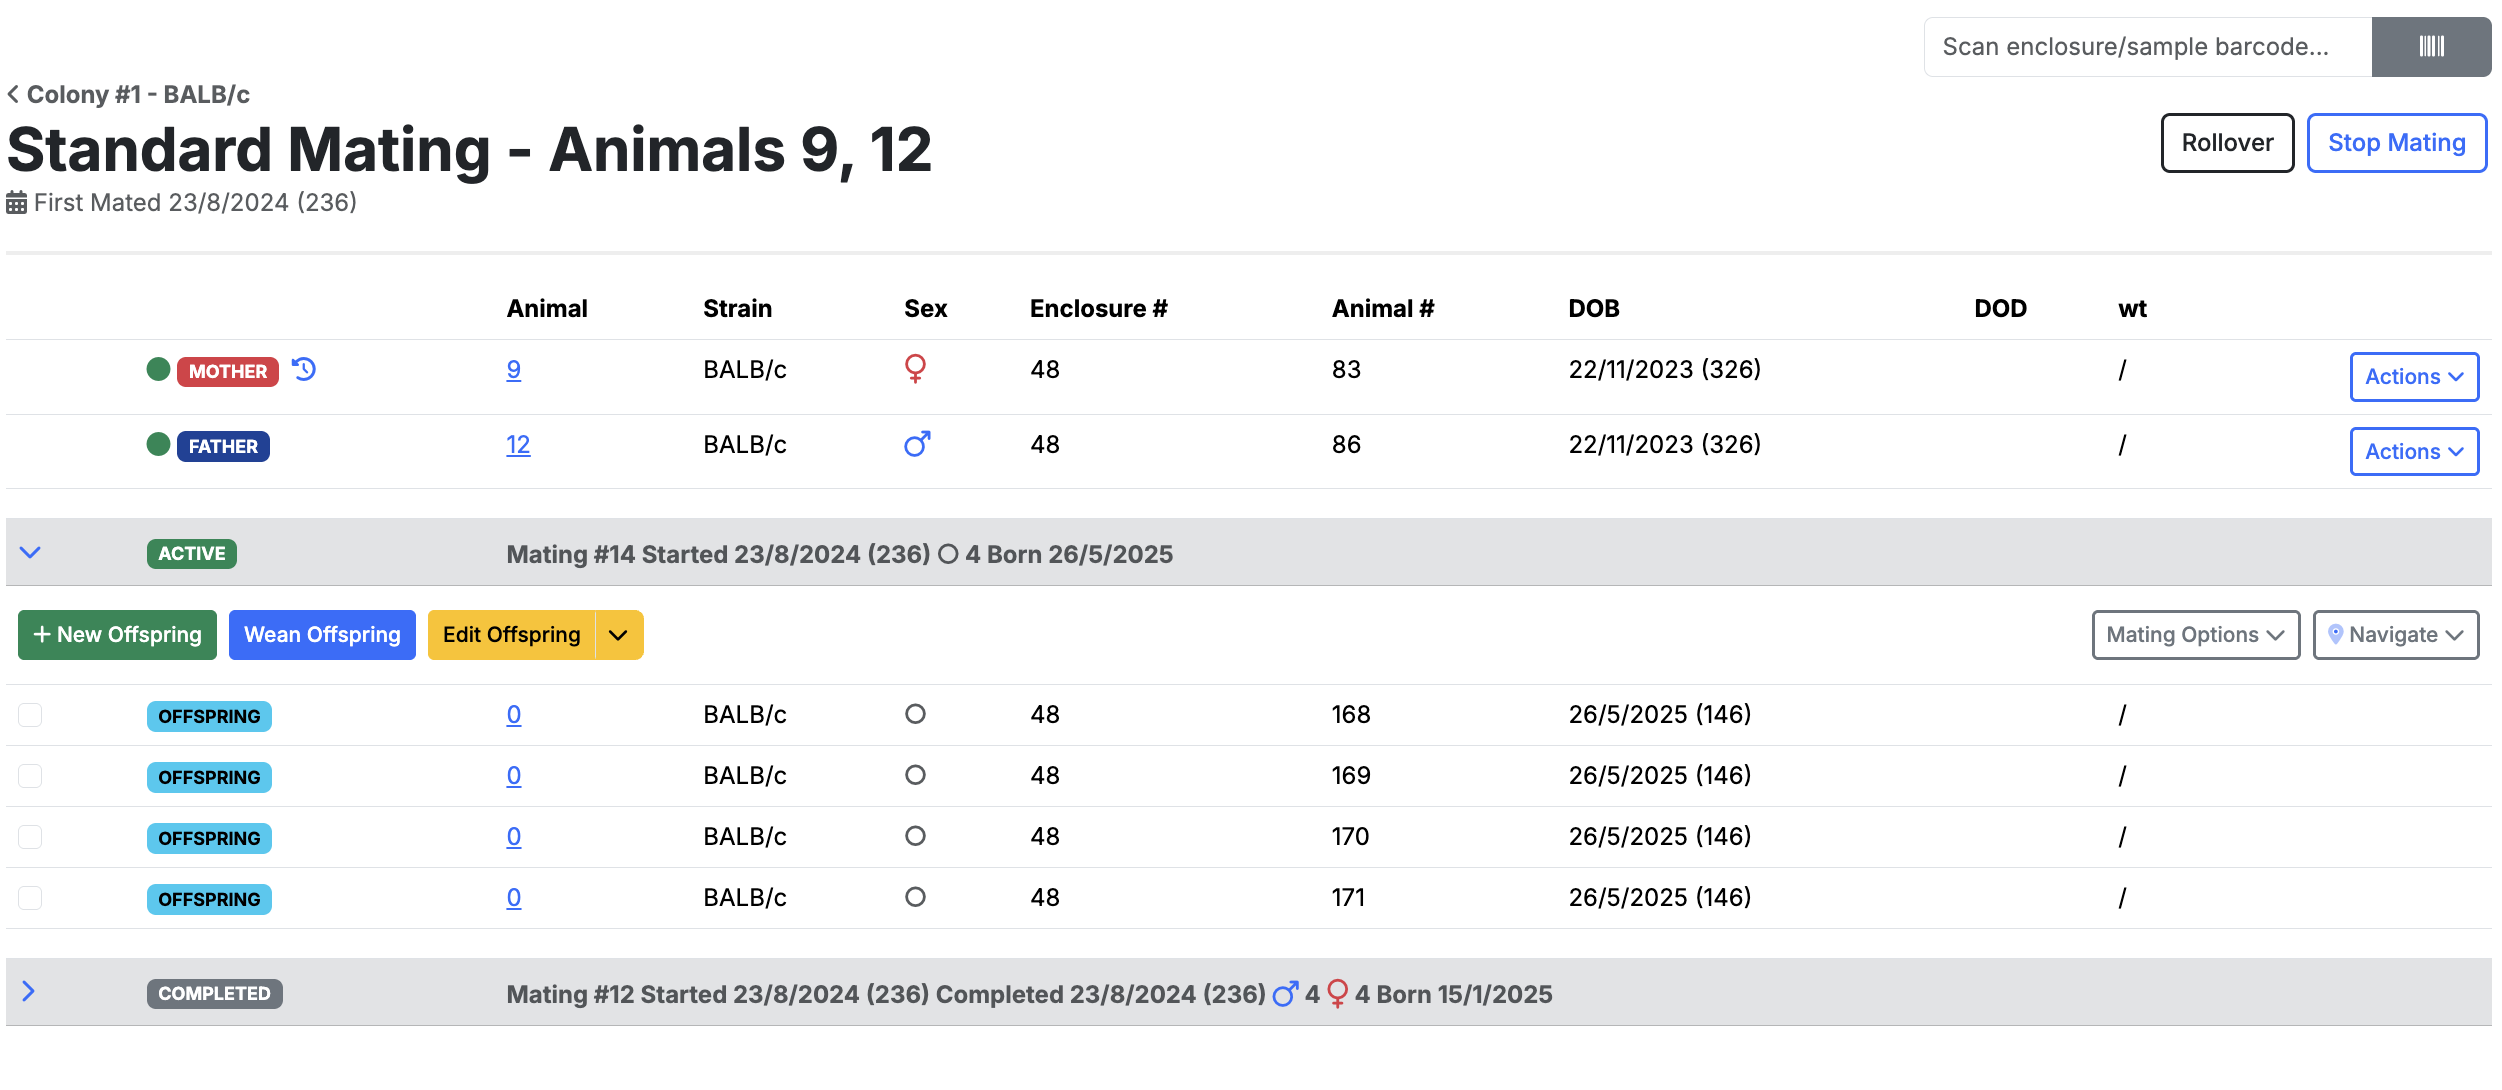
Task: Click the barcode scan icon button
Action: click(x=2431, y=46)
